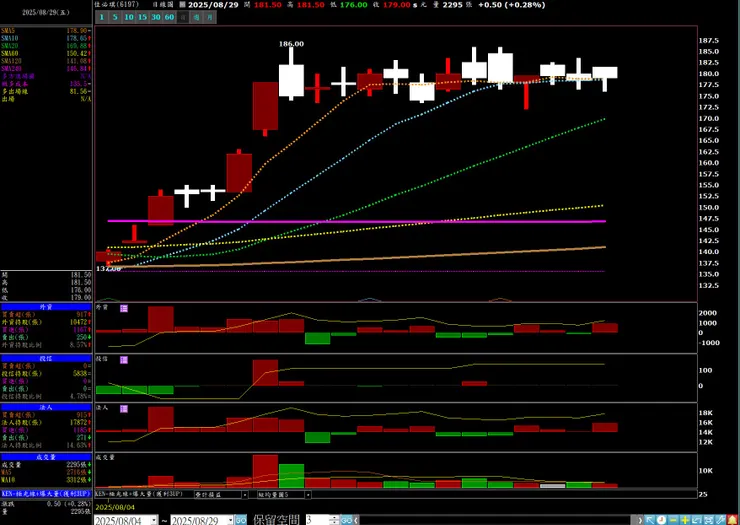This screenshot has height=525, width=740.
Task: Open the 法人 sub-chart list icon
Action: coord(124,409)
